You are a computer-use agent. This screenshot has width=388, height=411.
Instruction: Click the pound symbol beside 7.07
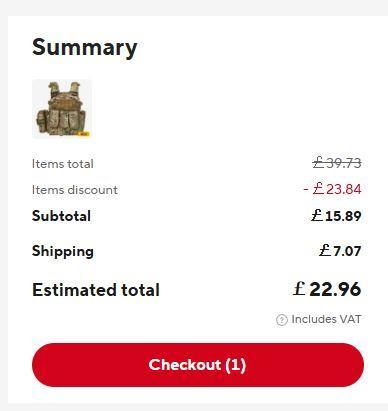324,250
